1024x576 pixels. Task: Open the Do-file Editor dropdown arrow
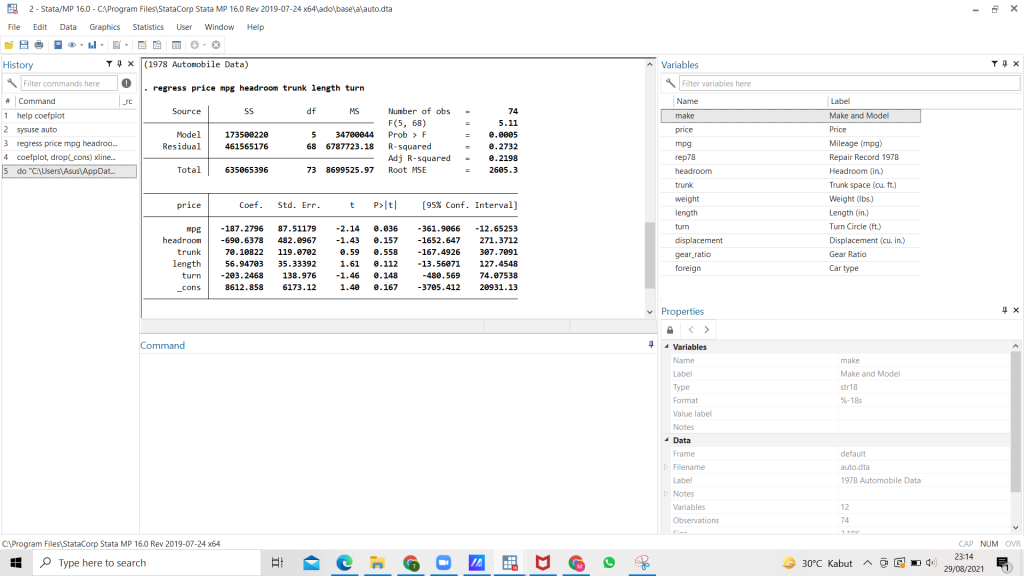tap(126, 45)
